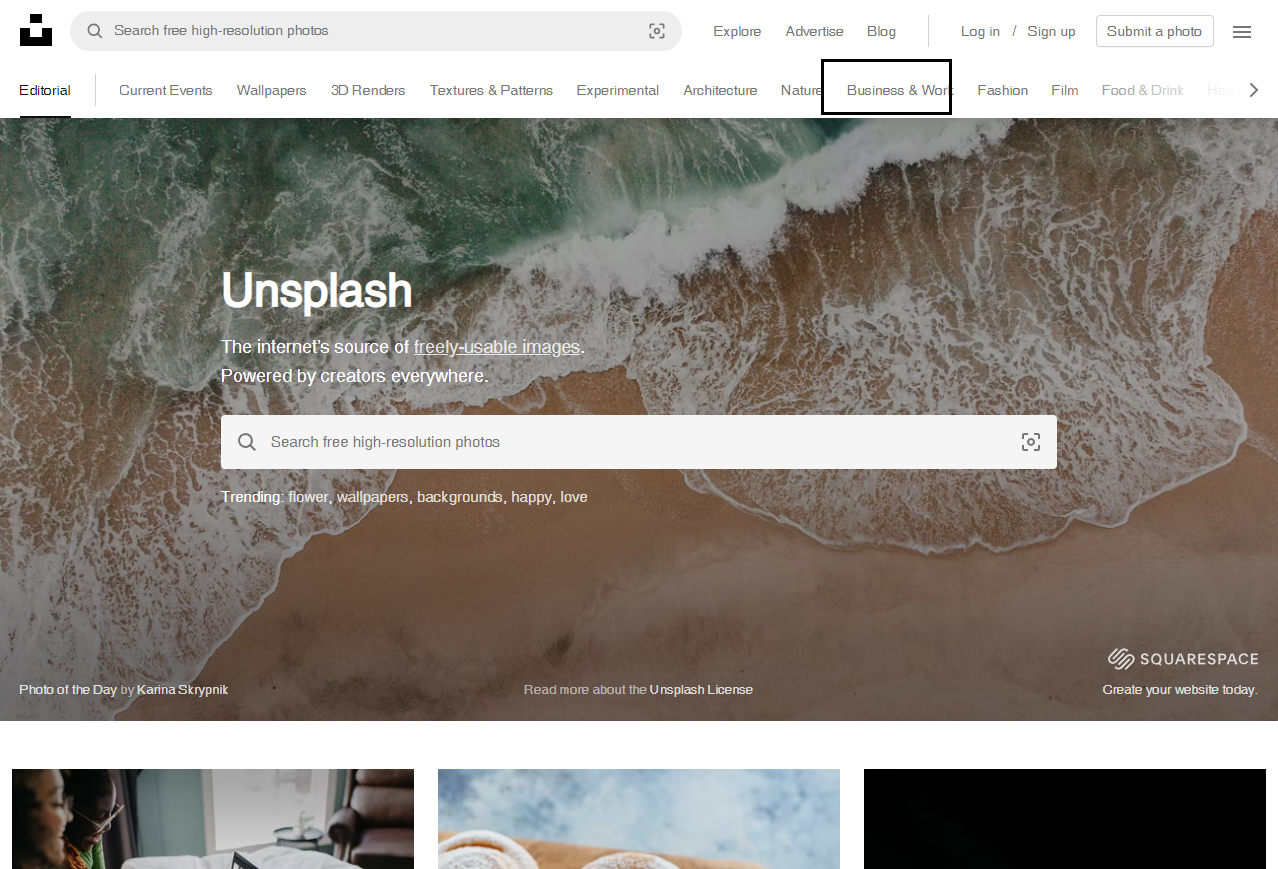Focus the hero search input field

tap(639, 442)
